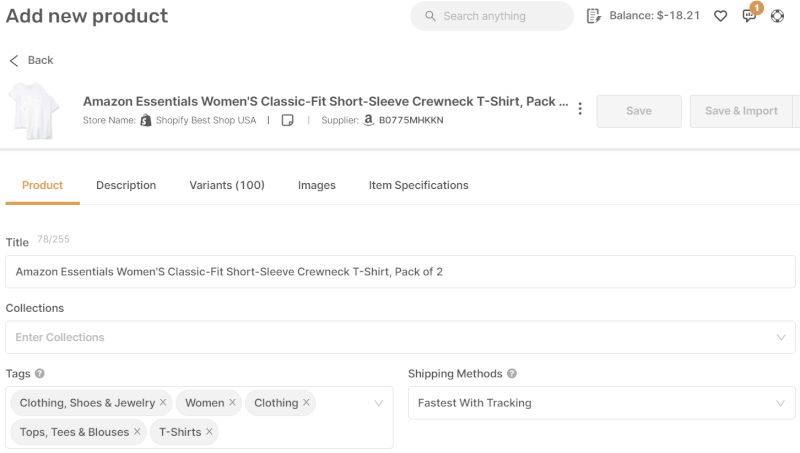Click the Shipping Methods help icon
This screenshot has width=800, height=453.
click(x=512, y=374)
